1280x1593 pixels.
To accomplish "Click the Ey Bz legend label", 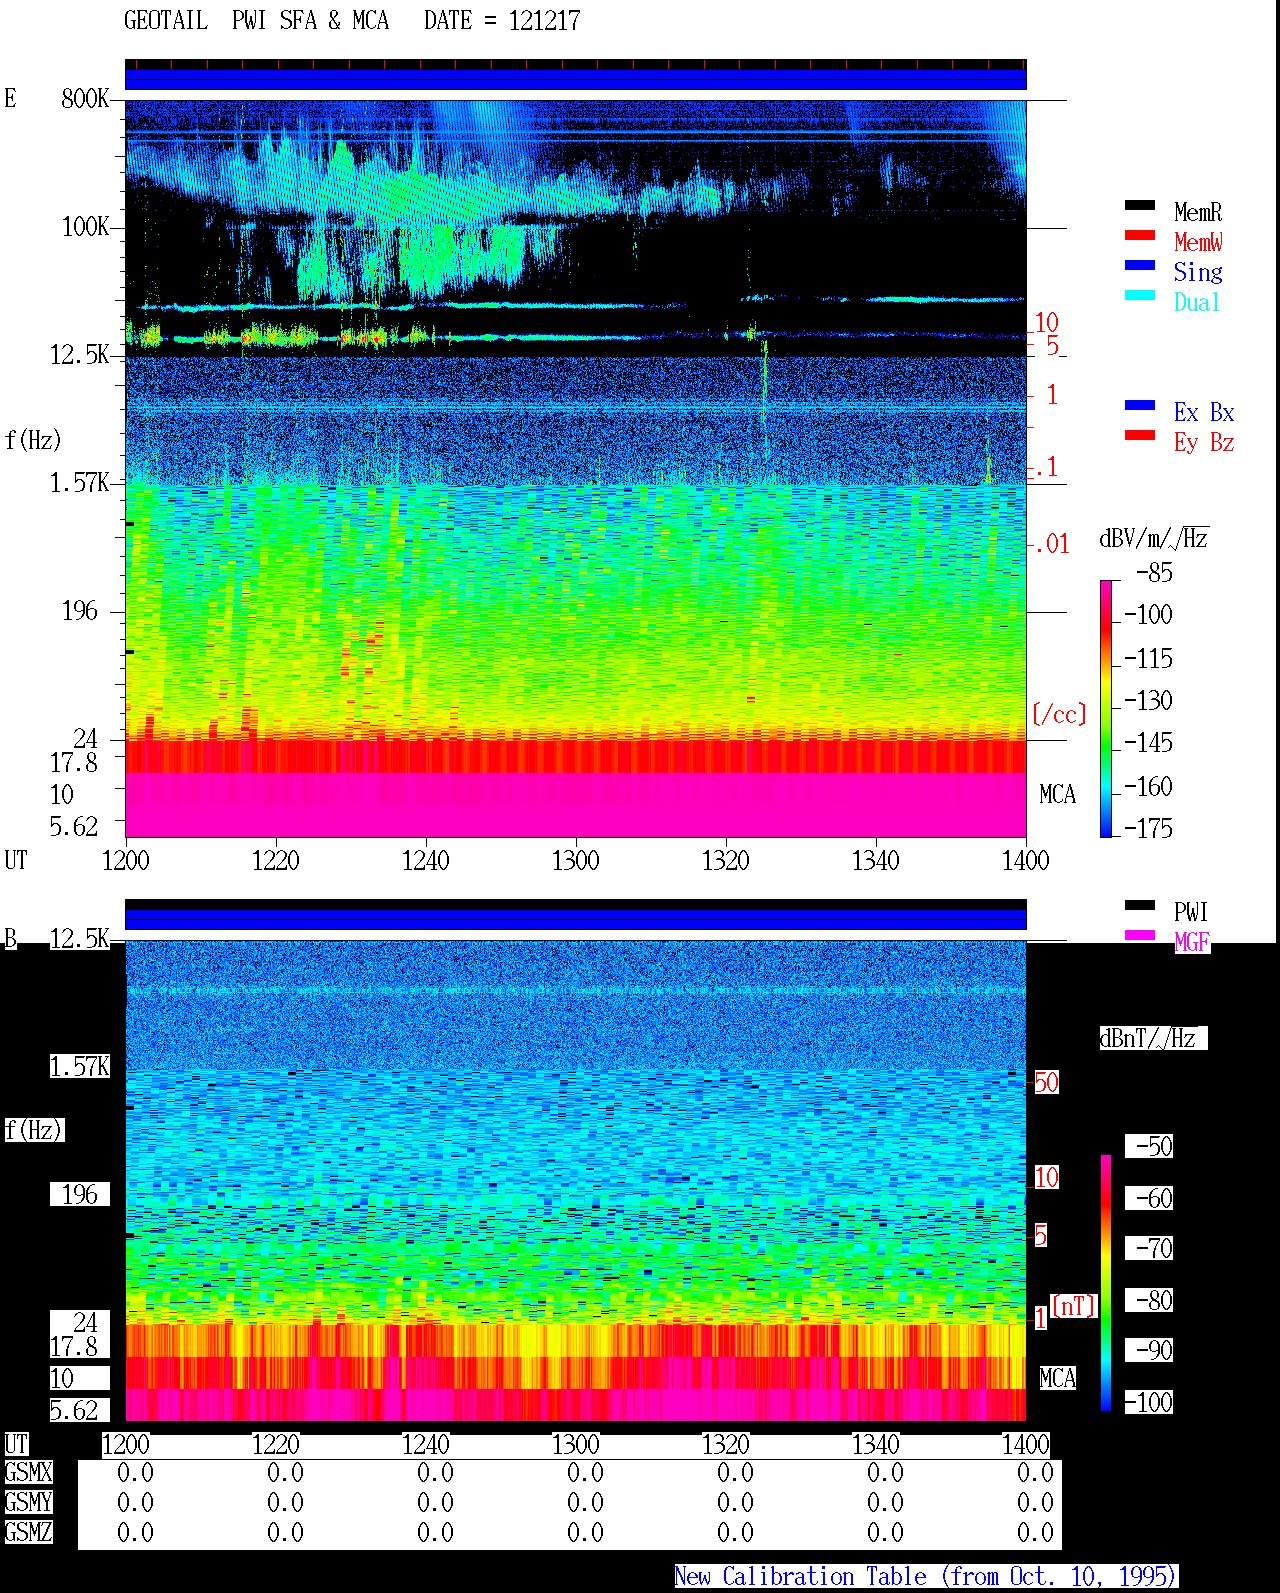I will point(1204,442).
